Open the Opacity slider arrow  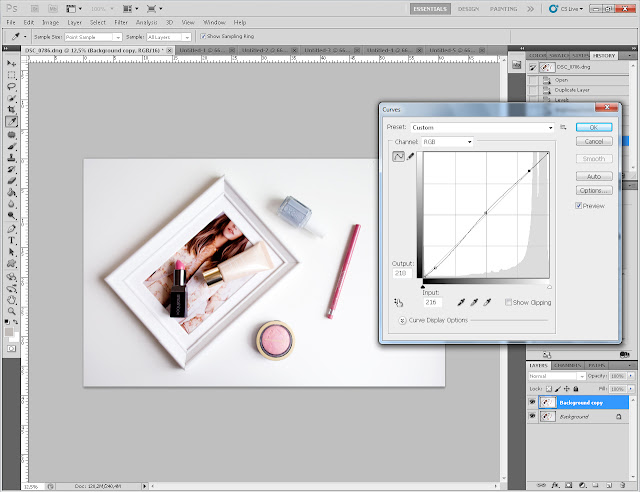[631, 376]
